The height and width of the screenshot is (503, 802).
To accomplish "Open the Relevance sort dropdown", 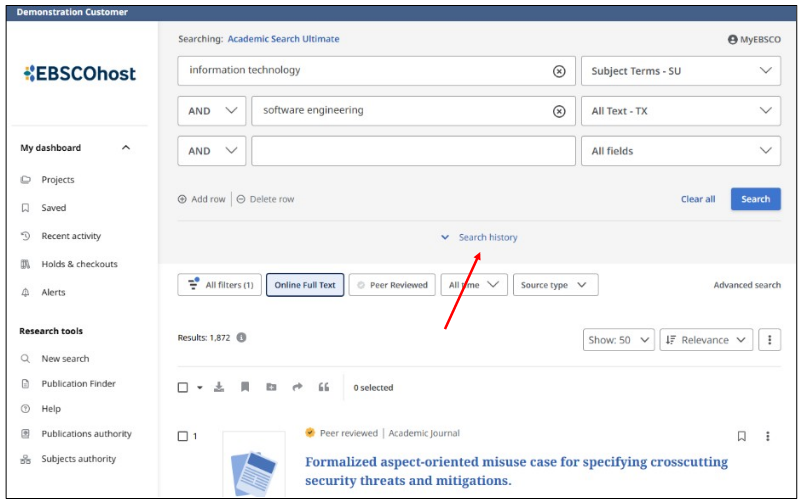I will pyautogui.click(x=706, y=340).
